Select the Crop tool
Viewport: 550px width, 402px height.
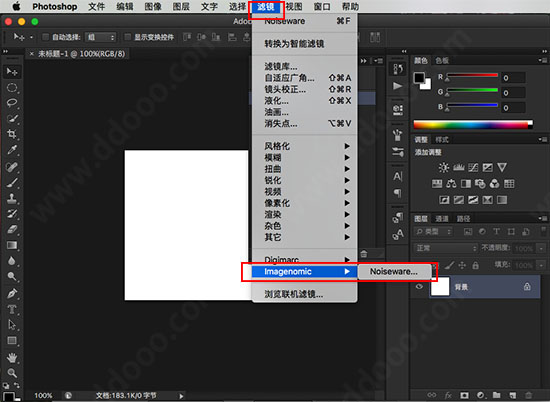tap(12, 134)
